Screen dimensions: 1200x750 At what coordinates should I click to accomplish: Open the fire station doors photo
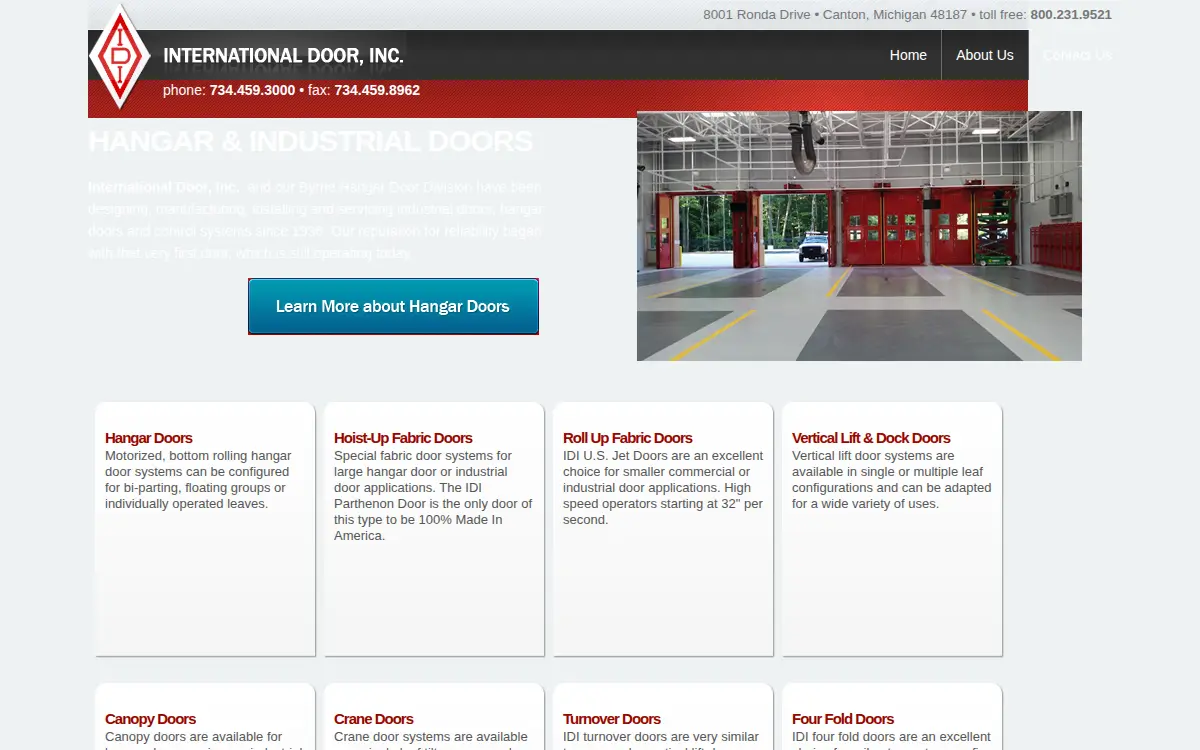(859, 236)
